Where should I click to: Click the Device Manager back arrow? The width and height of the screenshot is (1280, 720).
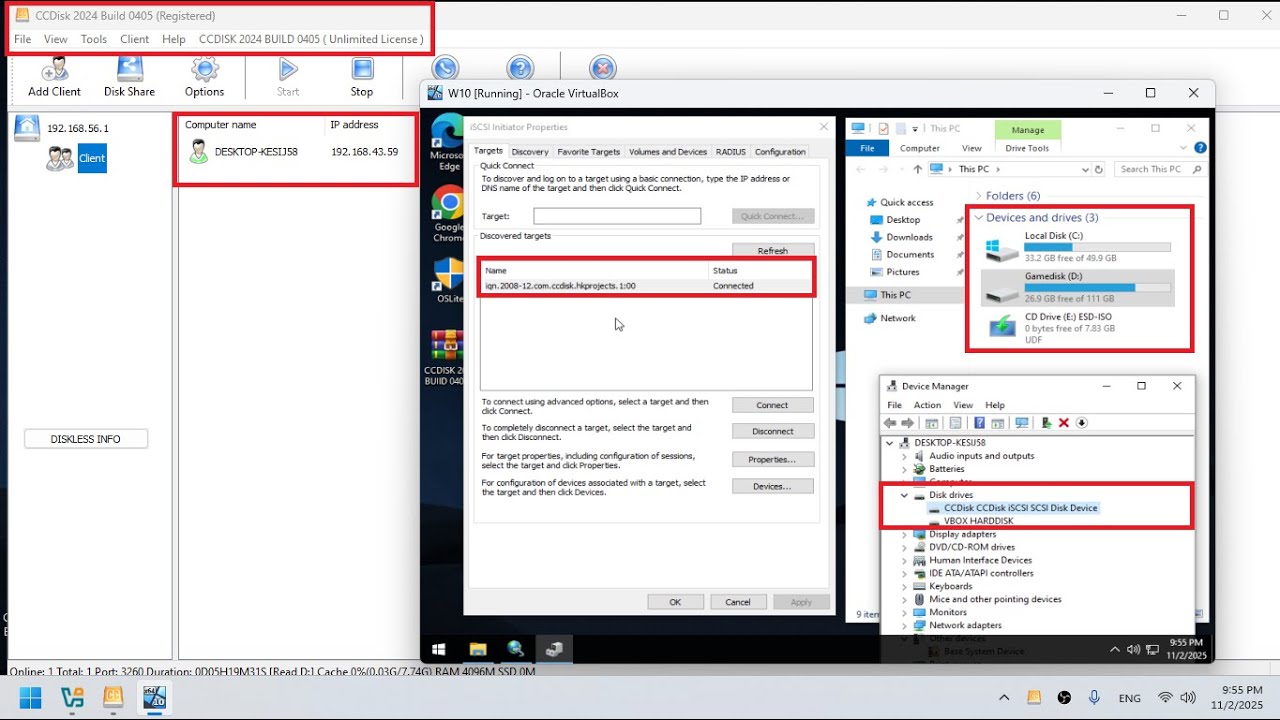tap(890, 423)
